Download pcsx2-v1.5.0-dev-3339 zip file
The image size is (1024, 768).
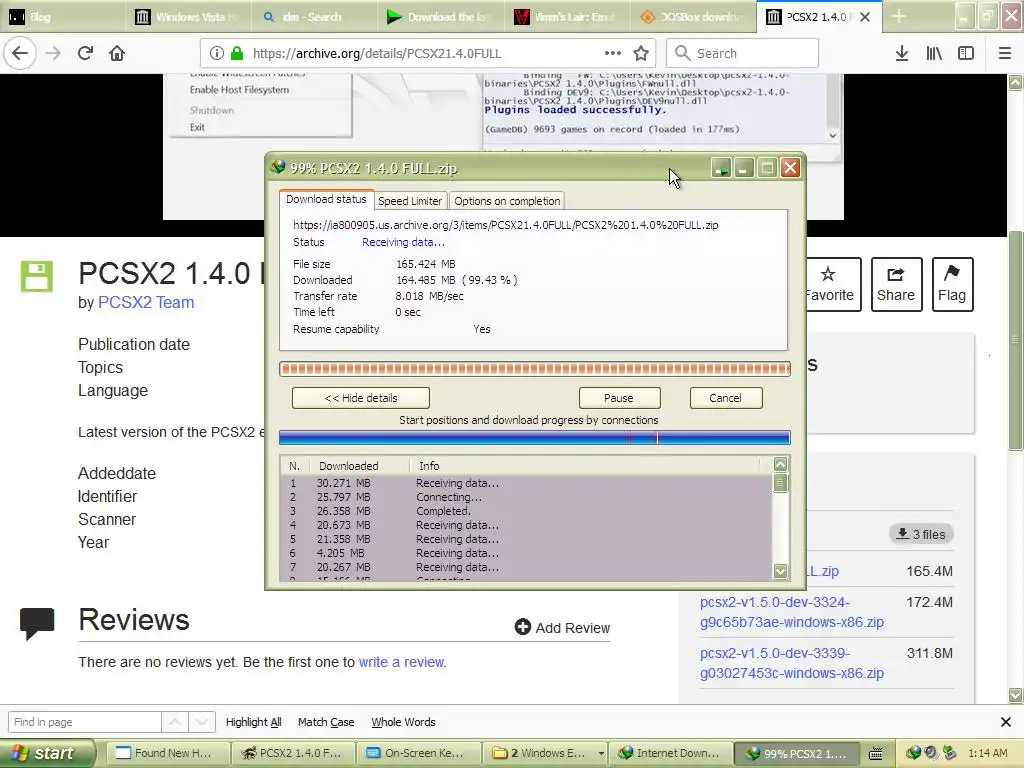click(792, 663)
